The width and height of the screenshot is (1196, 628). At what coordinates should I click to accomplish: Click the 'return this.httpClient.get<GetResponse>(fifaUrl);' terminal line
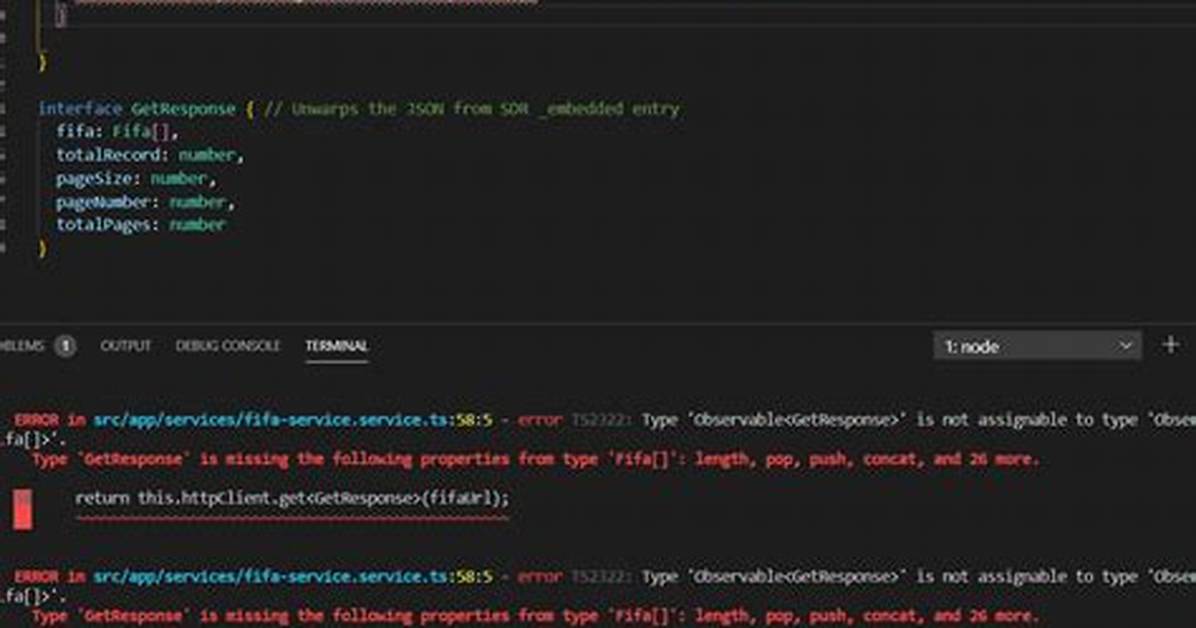(292, 498)
